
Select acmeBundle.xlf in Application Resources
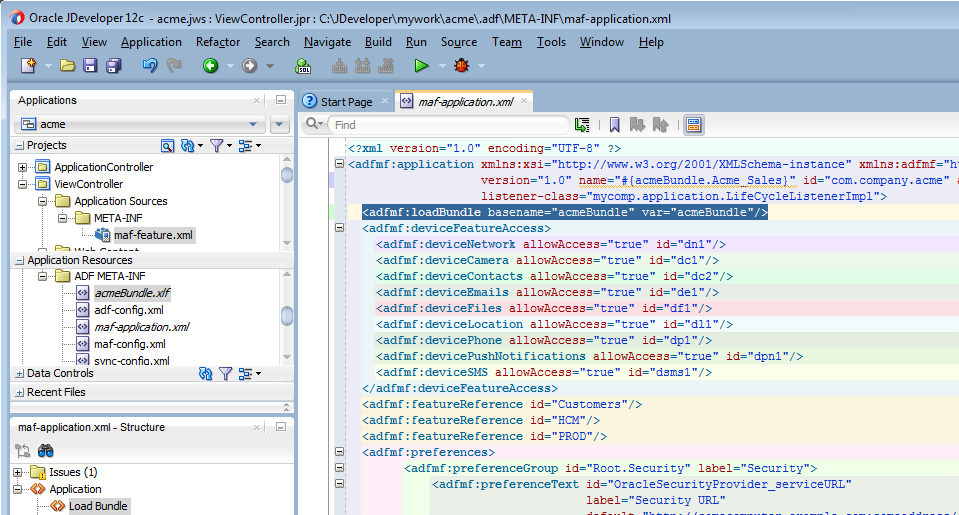132,293
